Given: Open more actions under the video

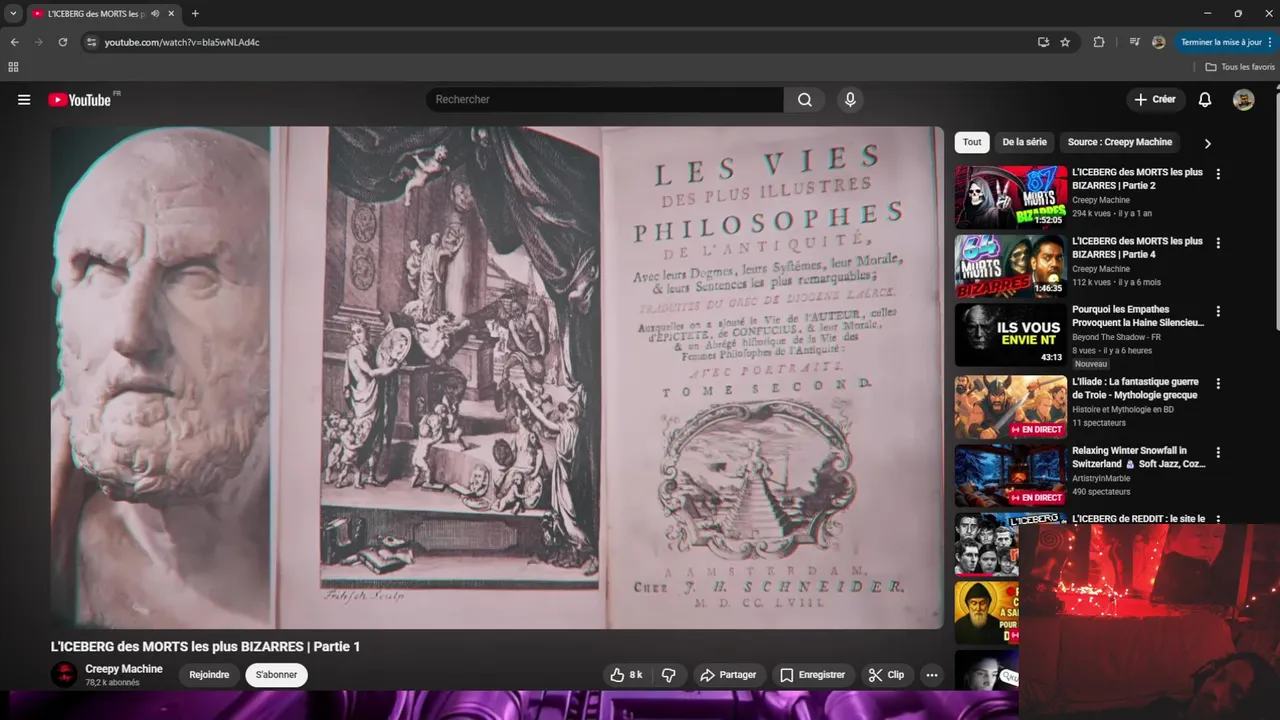Looking at the screenshot, I should 932,675.
